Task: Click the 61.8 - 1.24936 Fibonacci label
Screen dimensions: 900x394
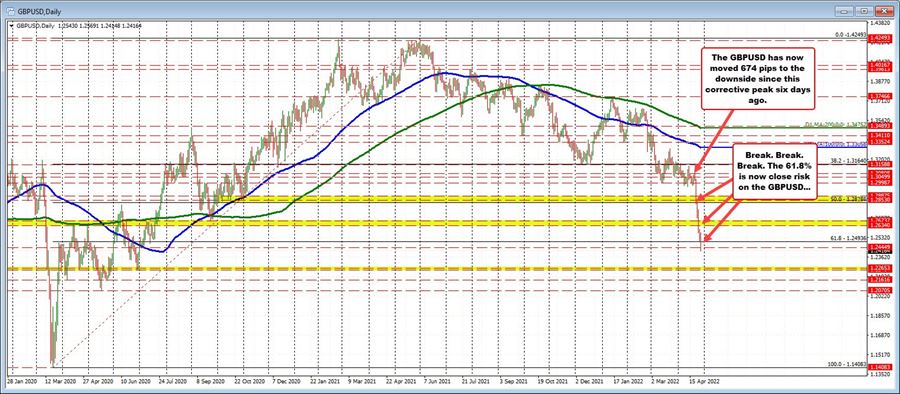Action: [x=848, y=237]
